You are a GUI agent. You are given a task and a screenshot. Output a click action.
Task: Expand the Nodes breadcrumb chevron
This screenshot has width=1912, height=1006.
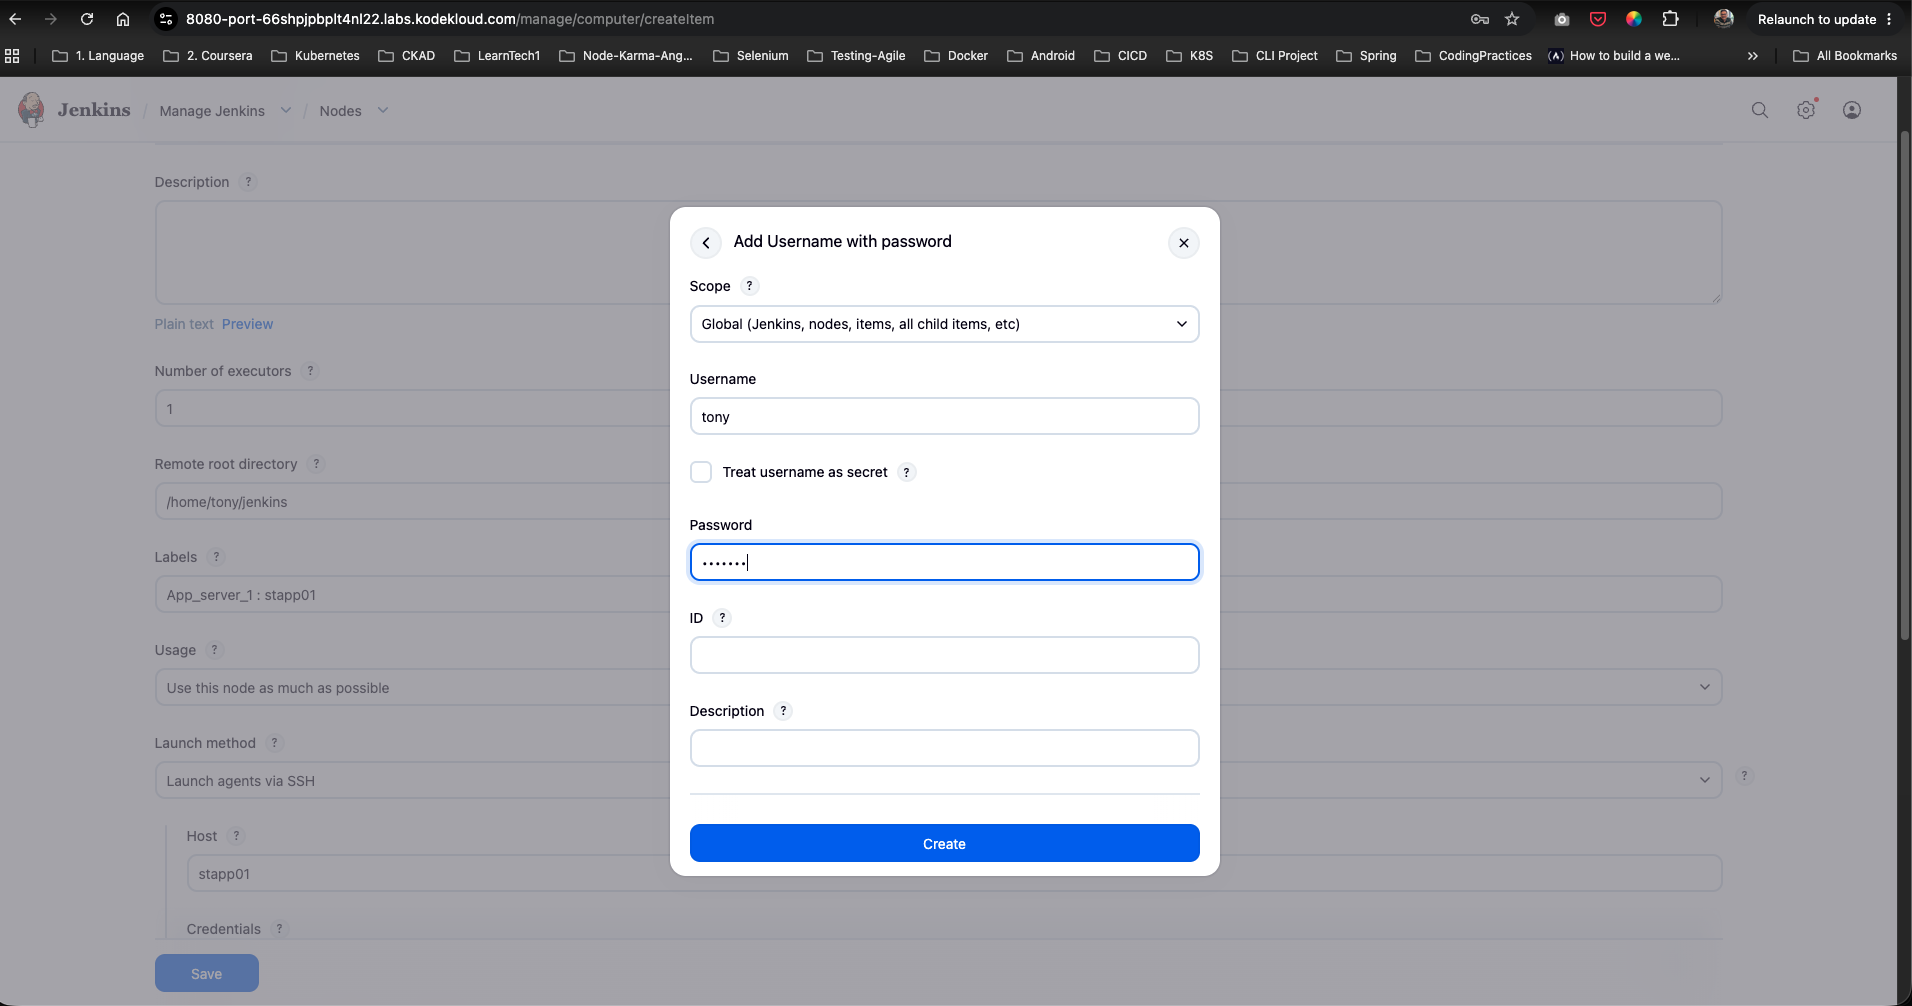(383, 111)
